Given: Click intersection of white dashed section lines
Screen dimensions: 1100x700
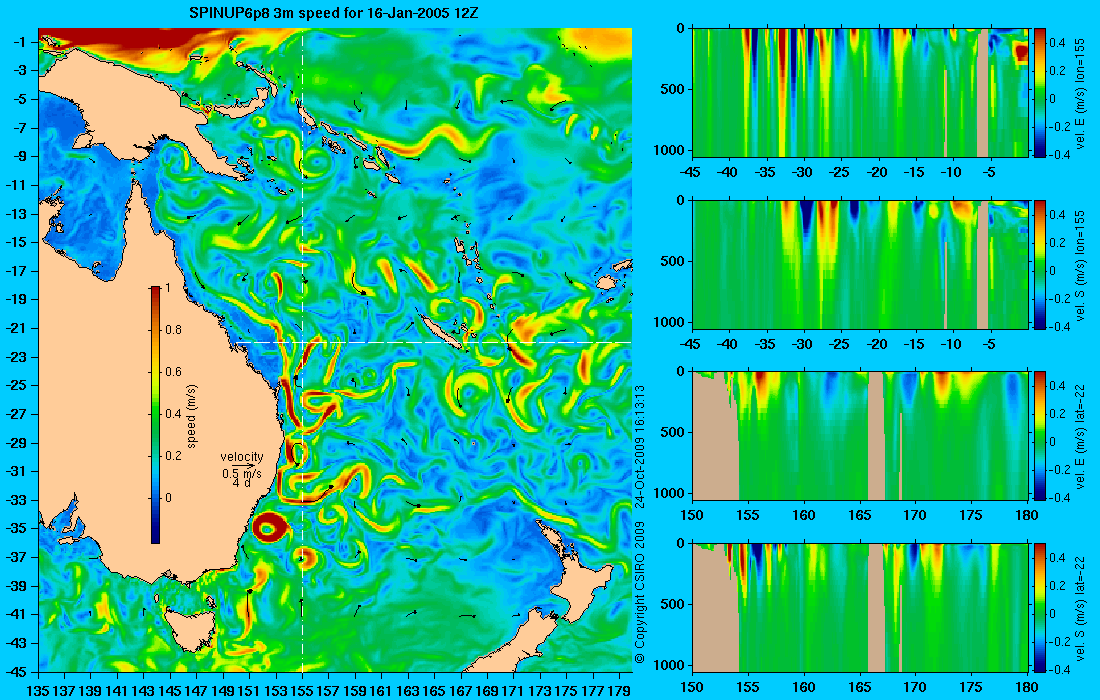Looking at the screenshot, I should pos(302,342).
